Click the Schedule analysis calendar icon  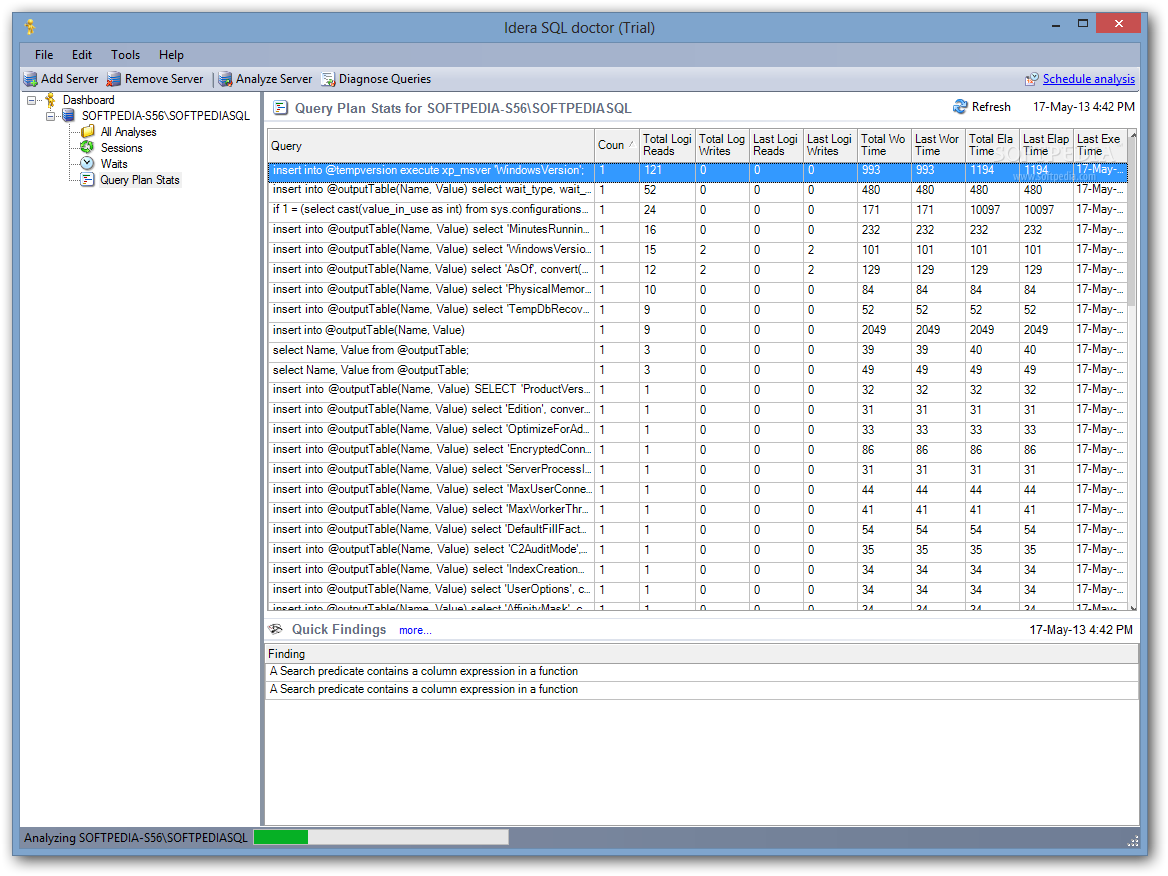pos(1032,79)
